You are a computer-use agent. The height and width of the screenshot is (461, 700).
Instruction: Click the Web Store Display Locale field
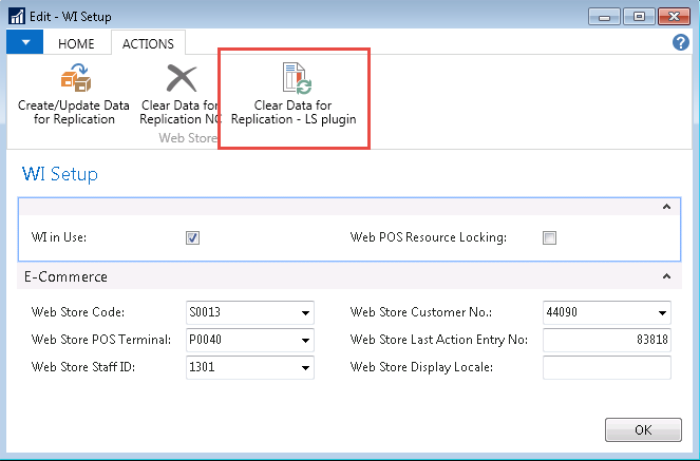coord(606,367)
